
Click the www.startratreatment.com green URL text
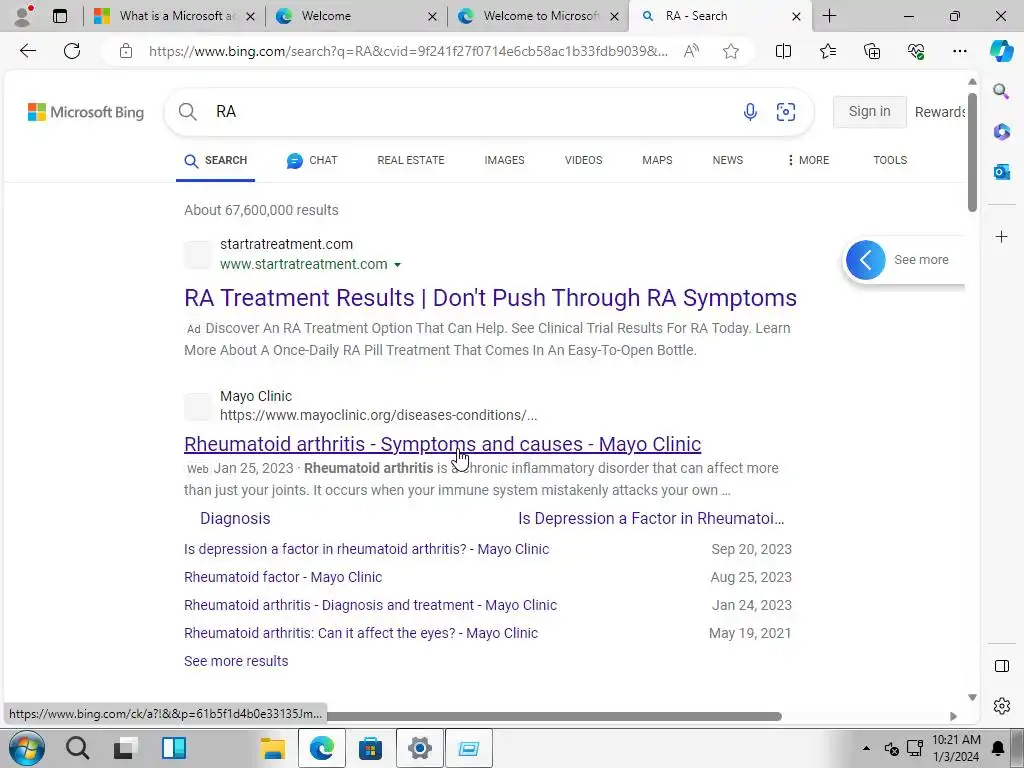coord(304,264)
